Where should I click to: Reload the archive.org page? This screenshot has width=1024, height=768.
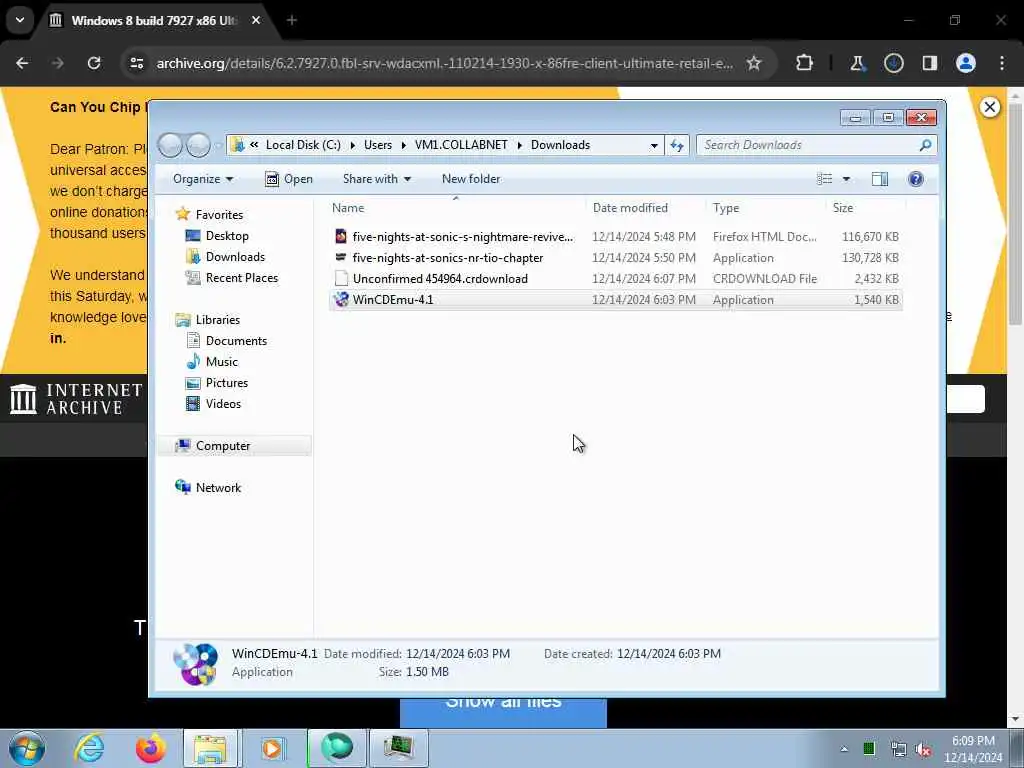click(94, 63)
